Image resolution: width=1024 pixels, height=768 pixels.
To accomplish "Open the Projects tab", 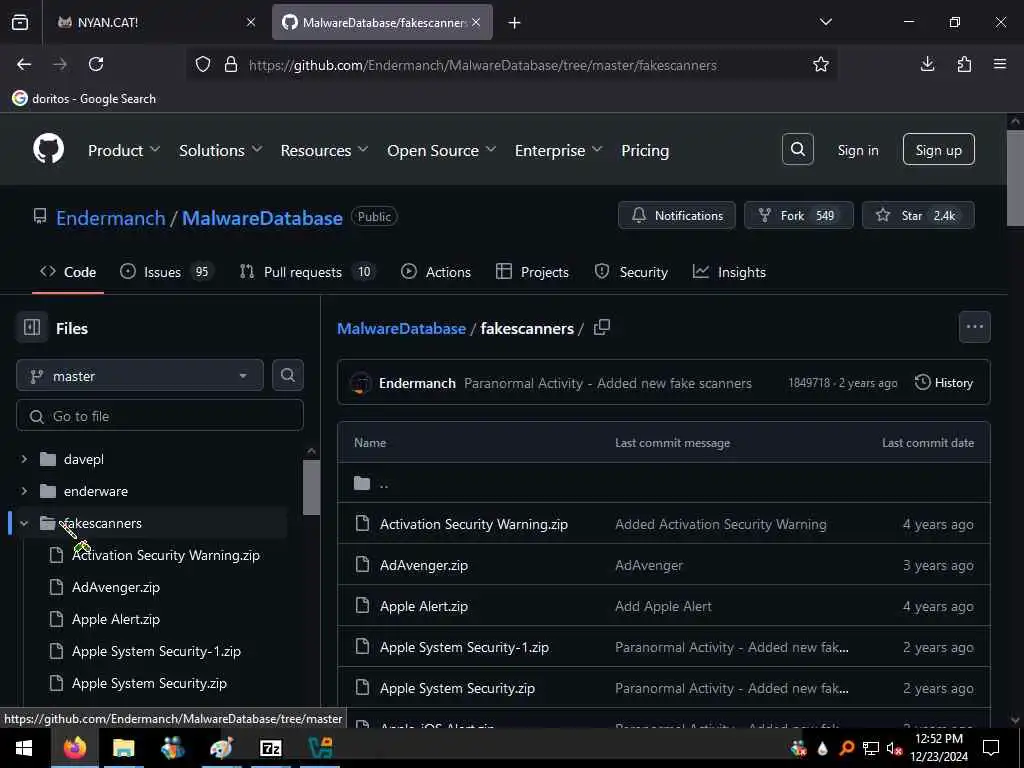I will pyautogui.click(x=532, y=272).
